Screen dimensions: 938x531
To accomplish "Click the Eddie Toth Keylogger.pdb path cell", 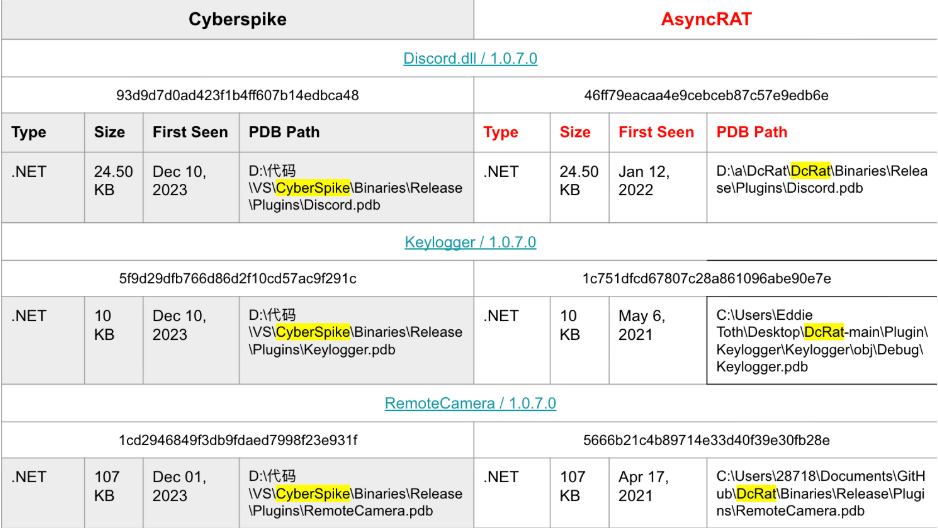I will click(821, 340).
